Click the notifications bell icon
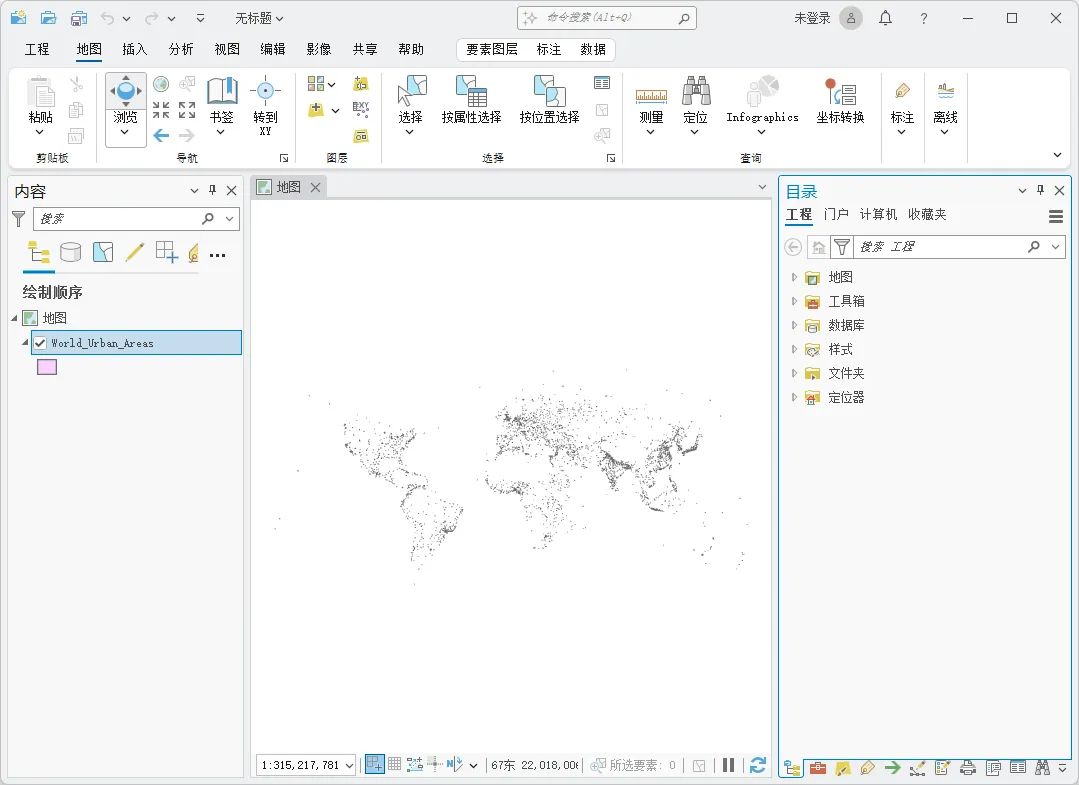The width and height of the screenshot is (1079, 785). click(x=886, y=19)
